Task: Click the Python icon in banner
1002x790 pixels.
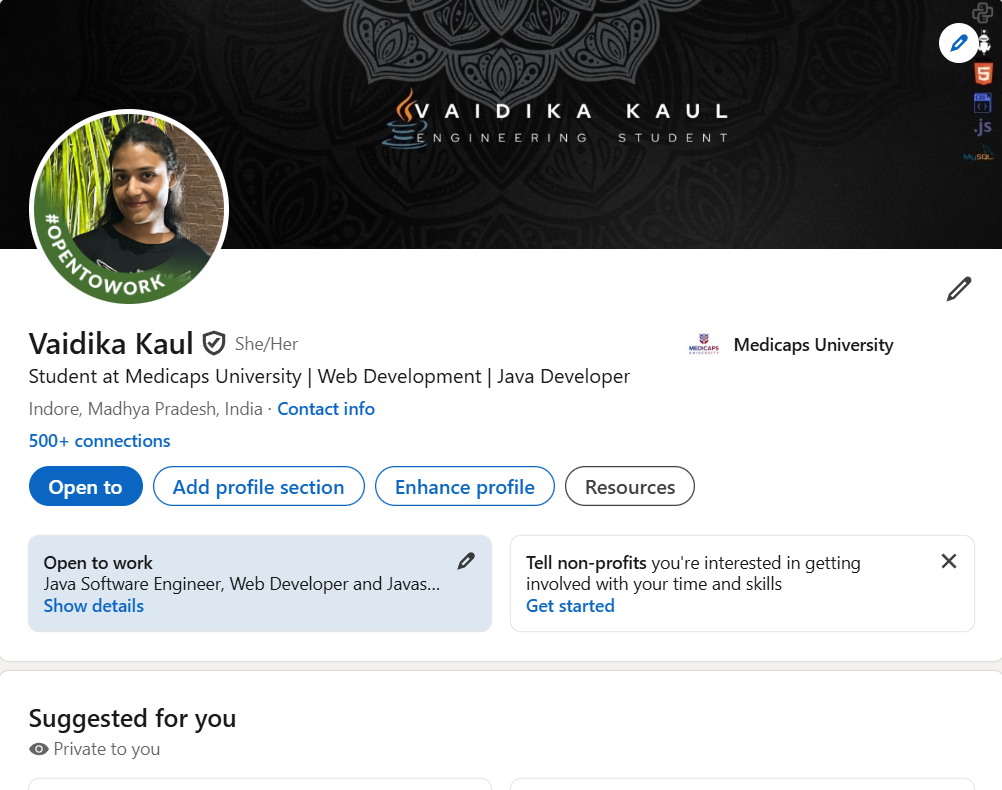Action: point(982,12)
